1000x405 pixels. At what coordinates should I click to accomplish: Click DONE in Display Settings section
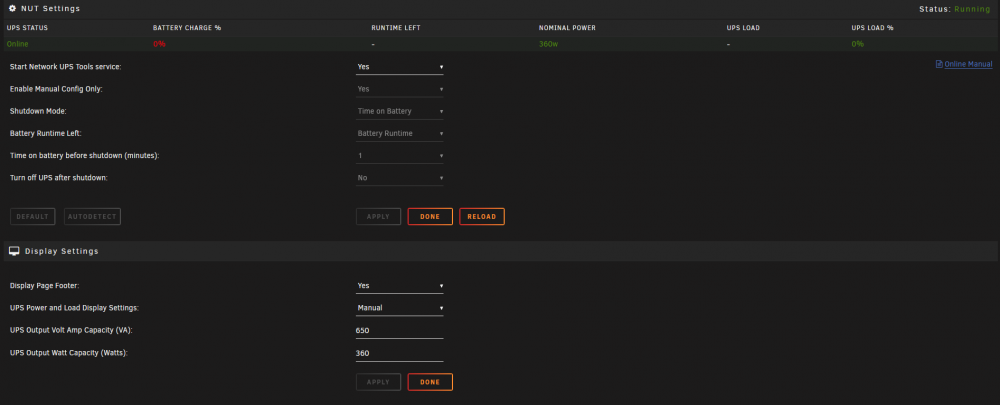[430, 382]
